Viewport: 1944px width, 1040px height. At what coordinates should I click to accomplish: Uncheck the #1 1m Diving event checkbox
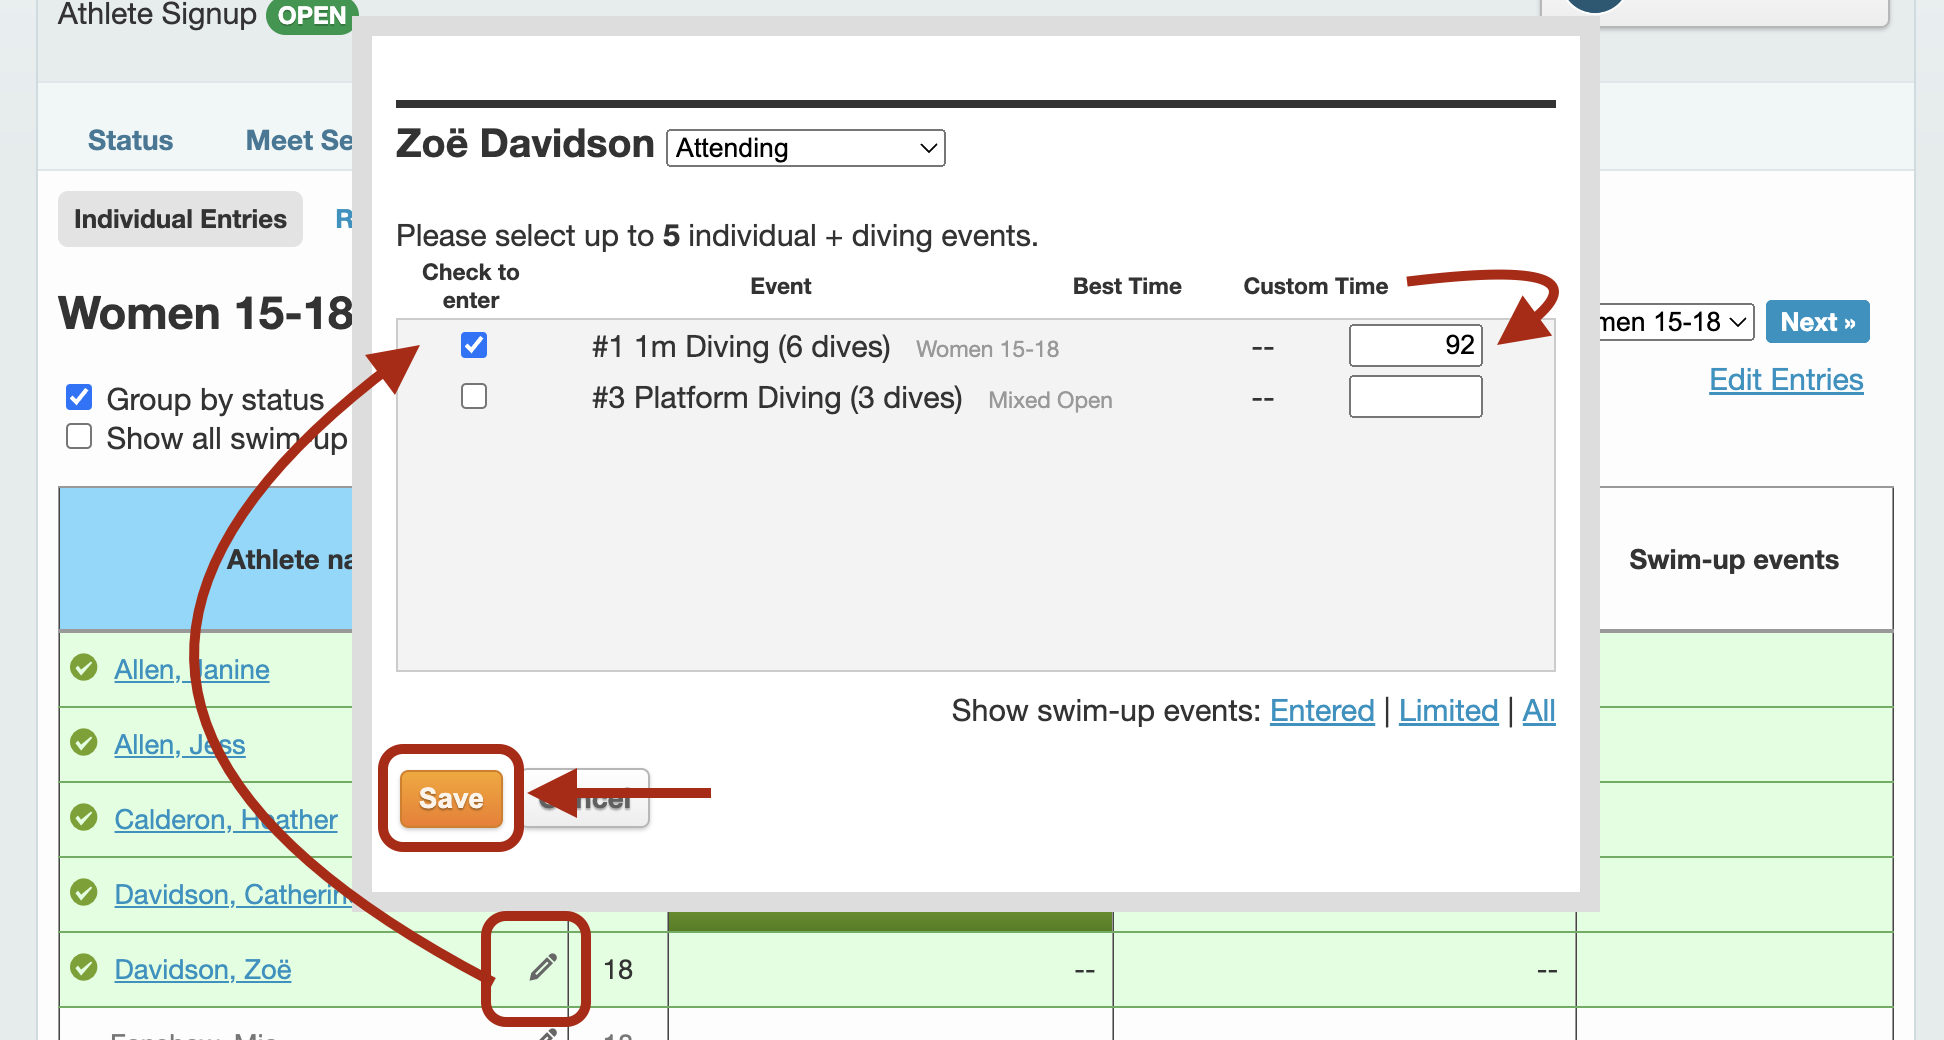click(474, 345)
